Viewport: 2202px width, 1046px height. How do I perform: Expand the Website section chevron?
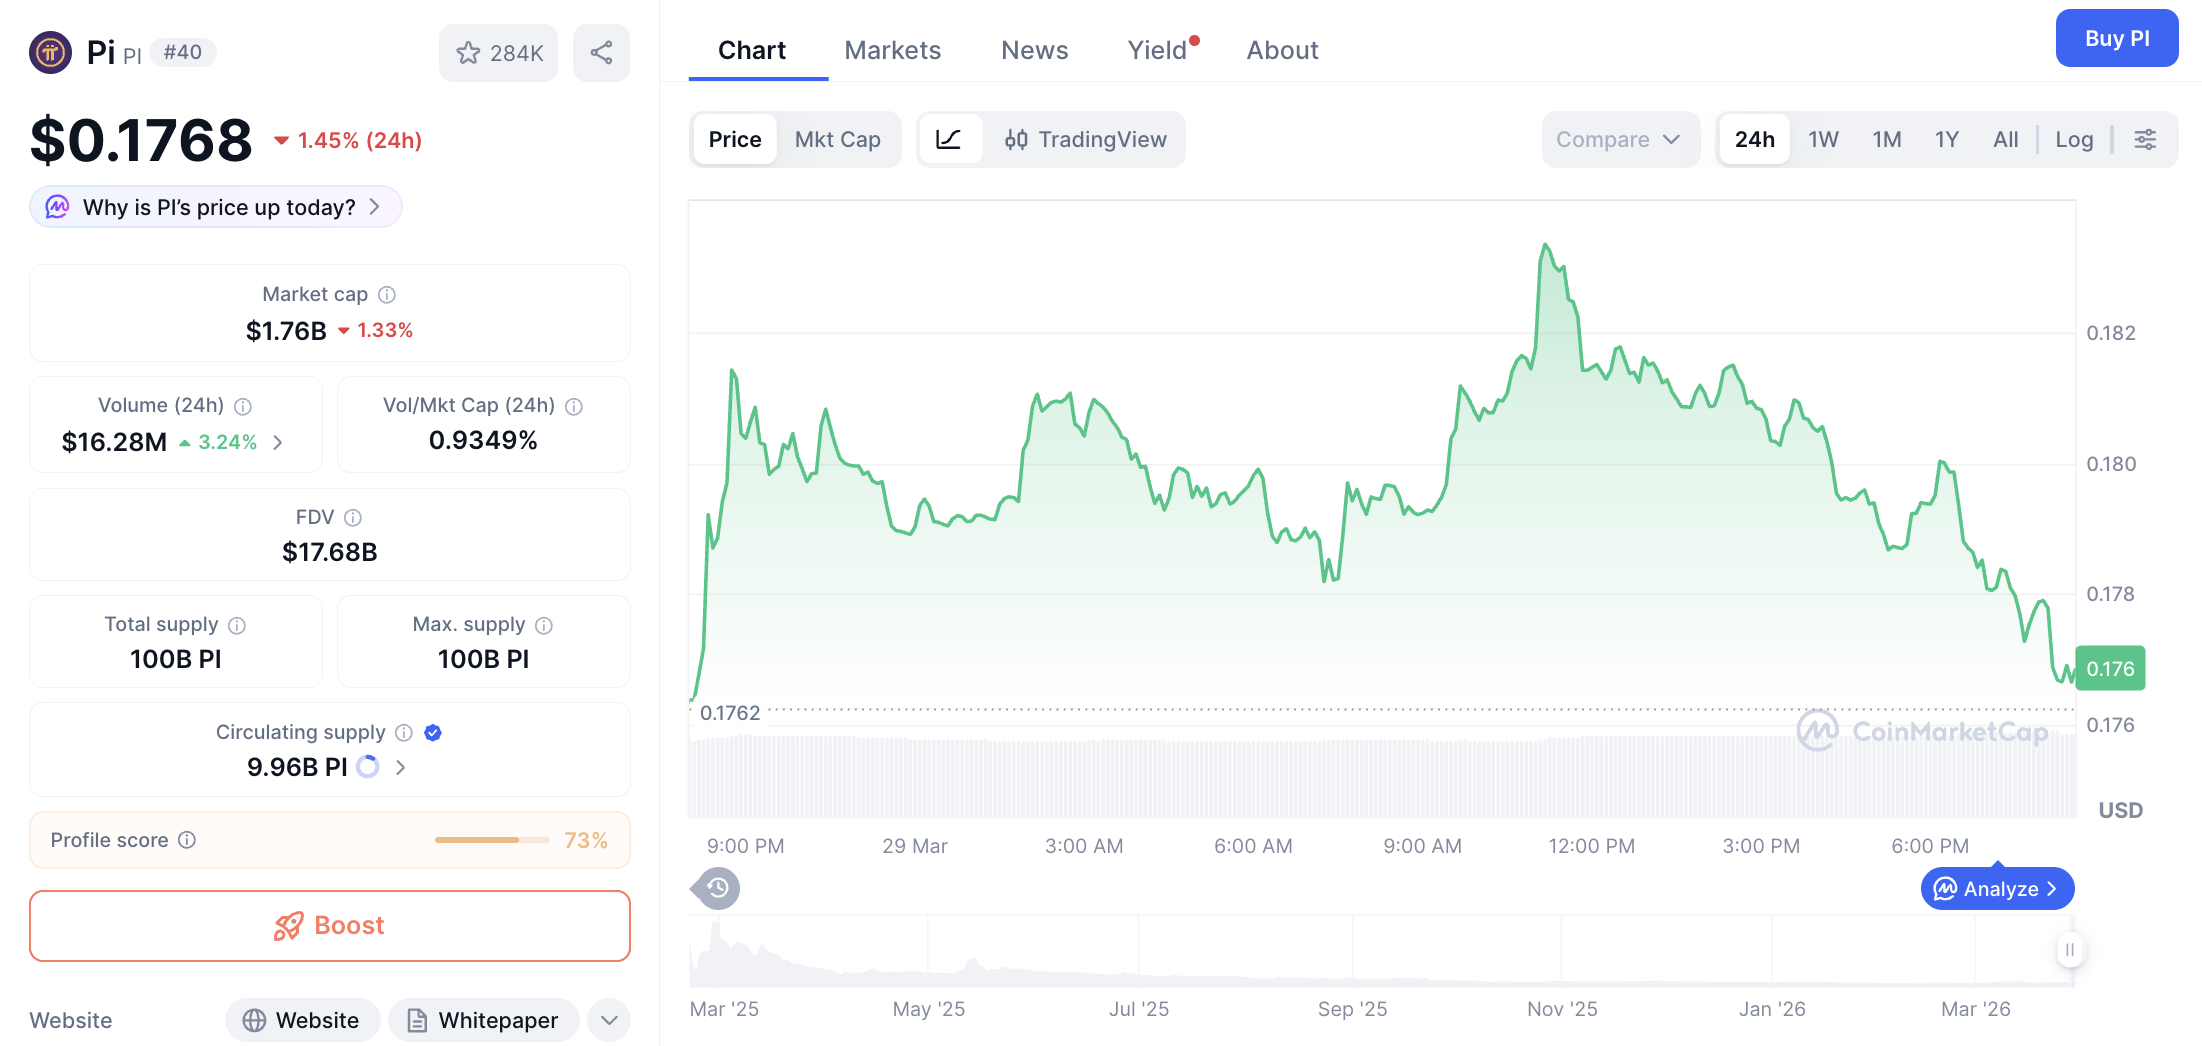[x=608, y=1020]
